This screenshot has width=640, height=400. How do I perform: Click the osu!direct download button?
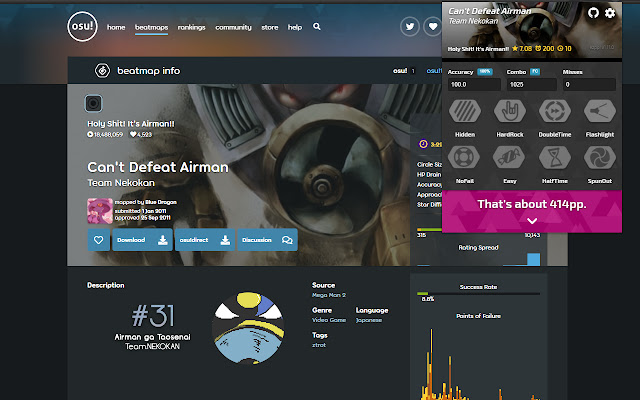205,240
